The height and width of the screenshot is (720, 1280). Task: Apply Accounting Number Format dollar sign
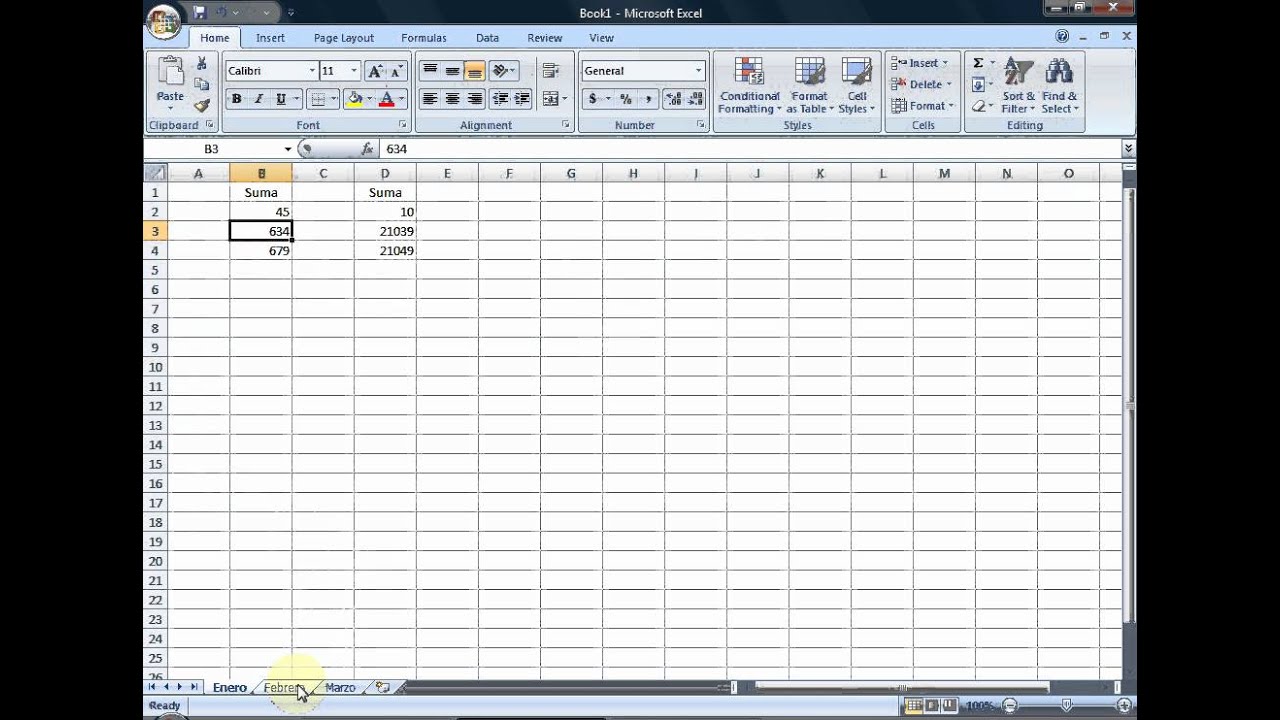click(x=593, y=99)
